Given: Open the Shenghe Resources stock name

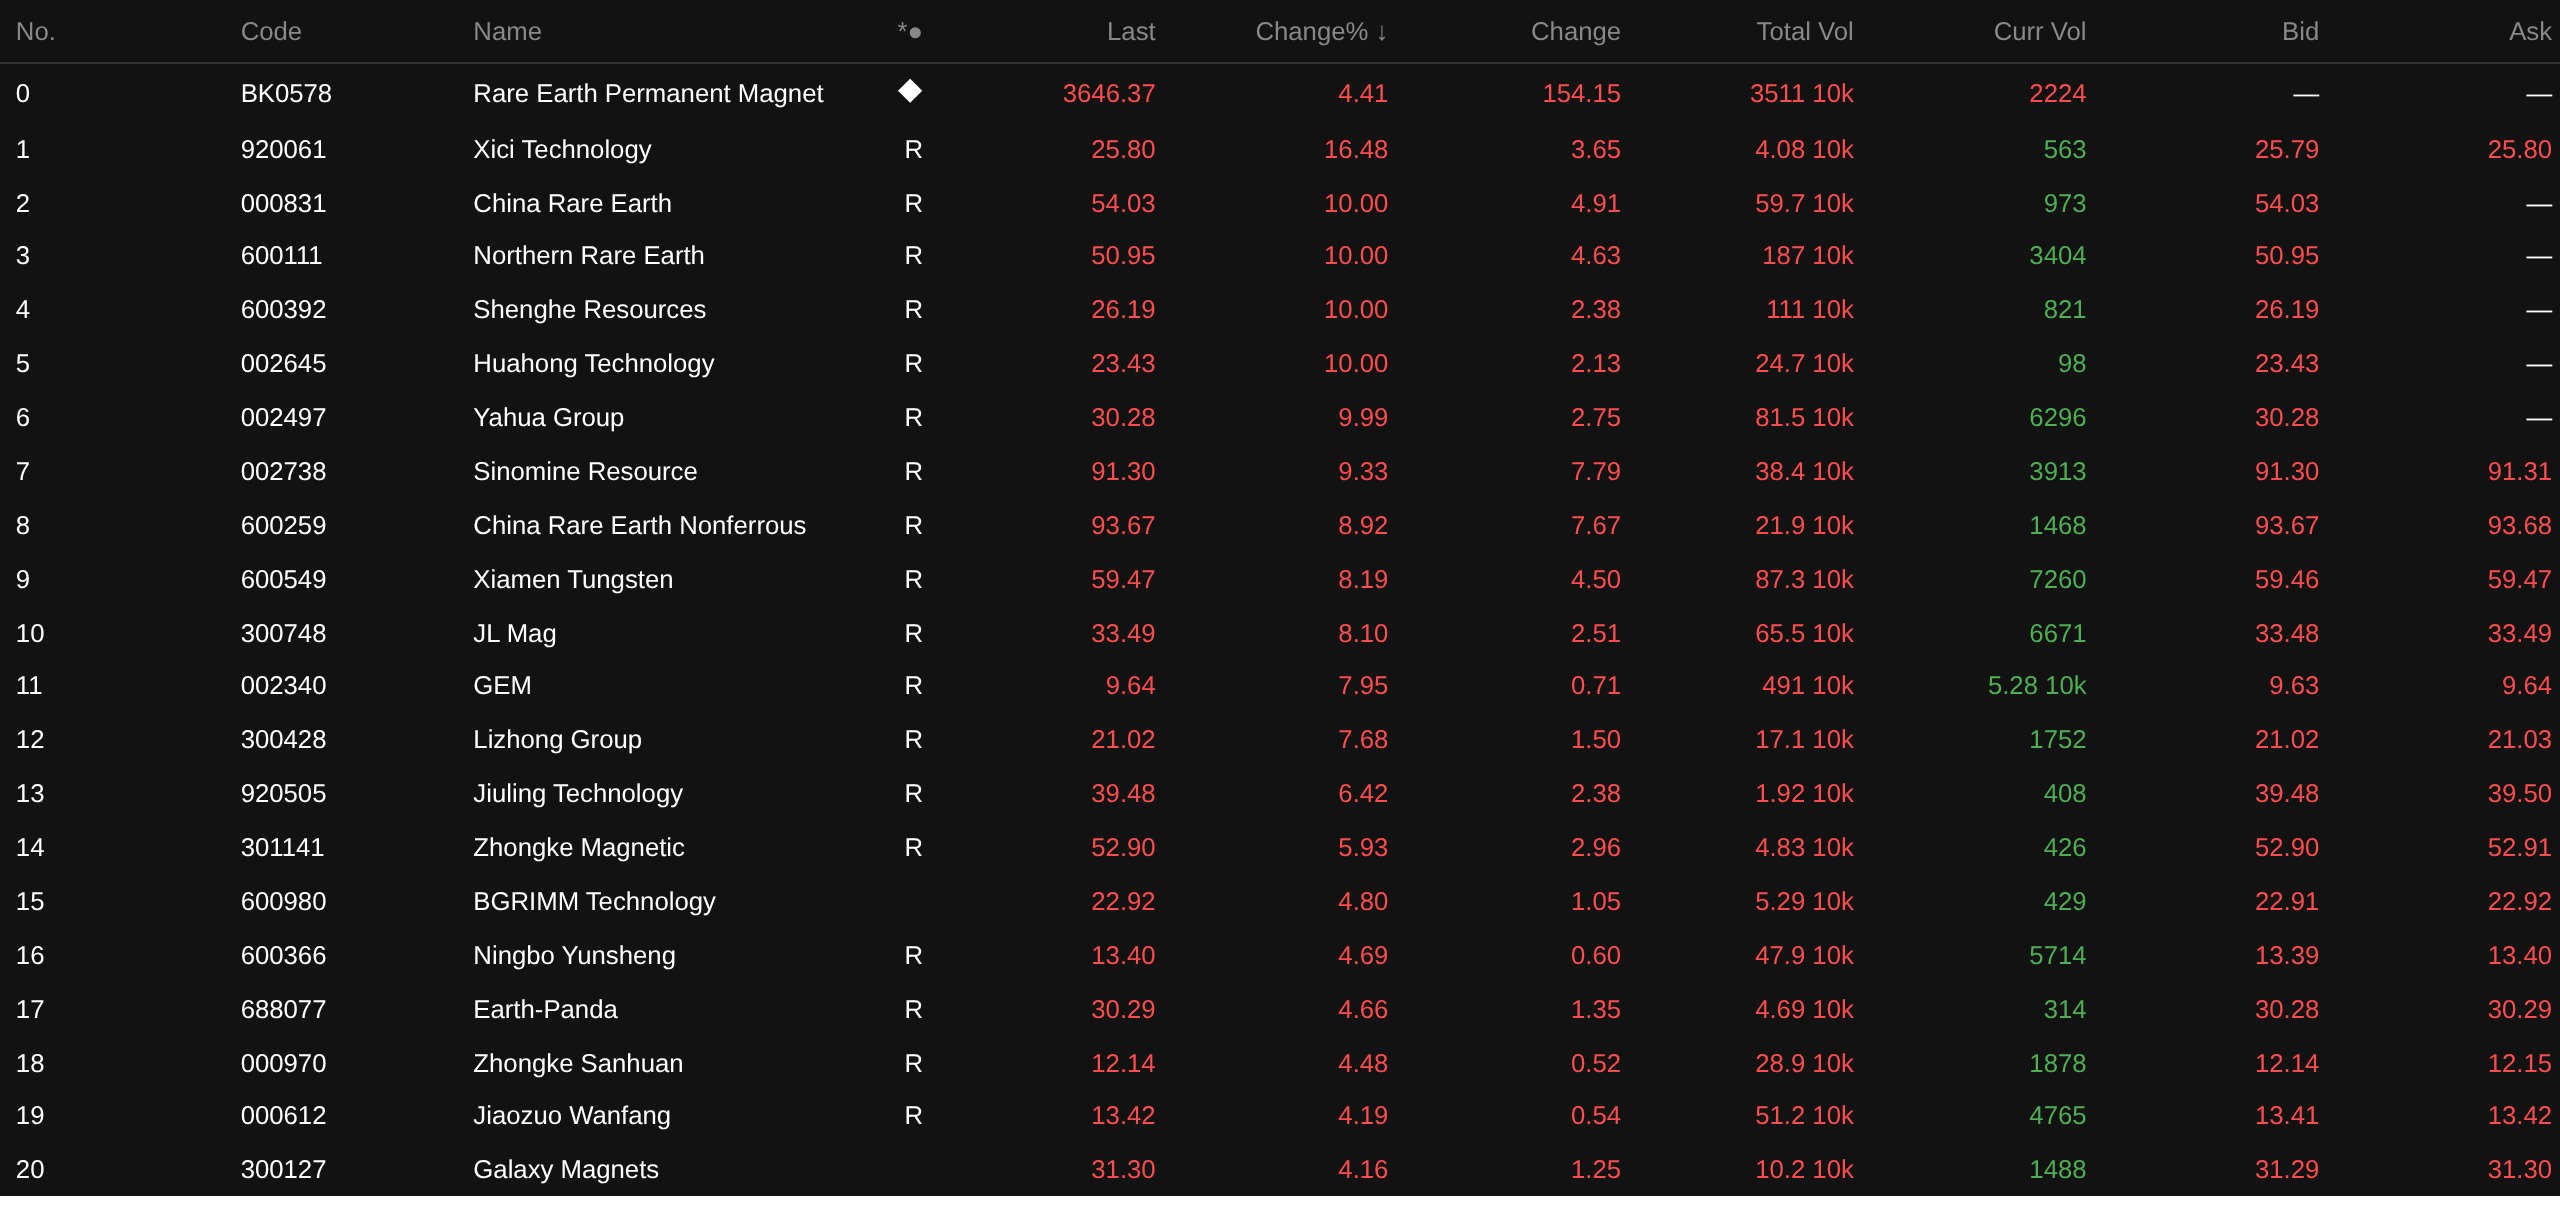Looking at the screenshot, I should coord(589,310).
